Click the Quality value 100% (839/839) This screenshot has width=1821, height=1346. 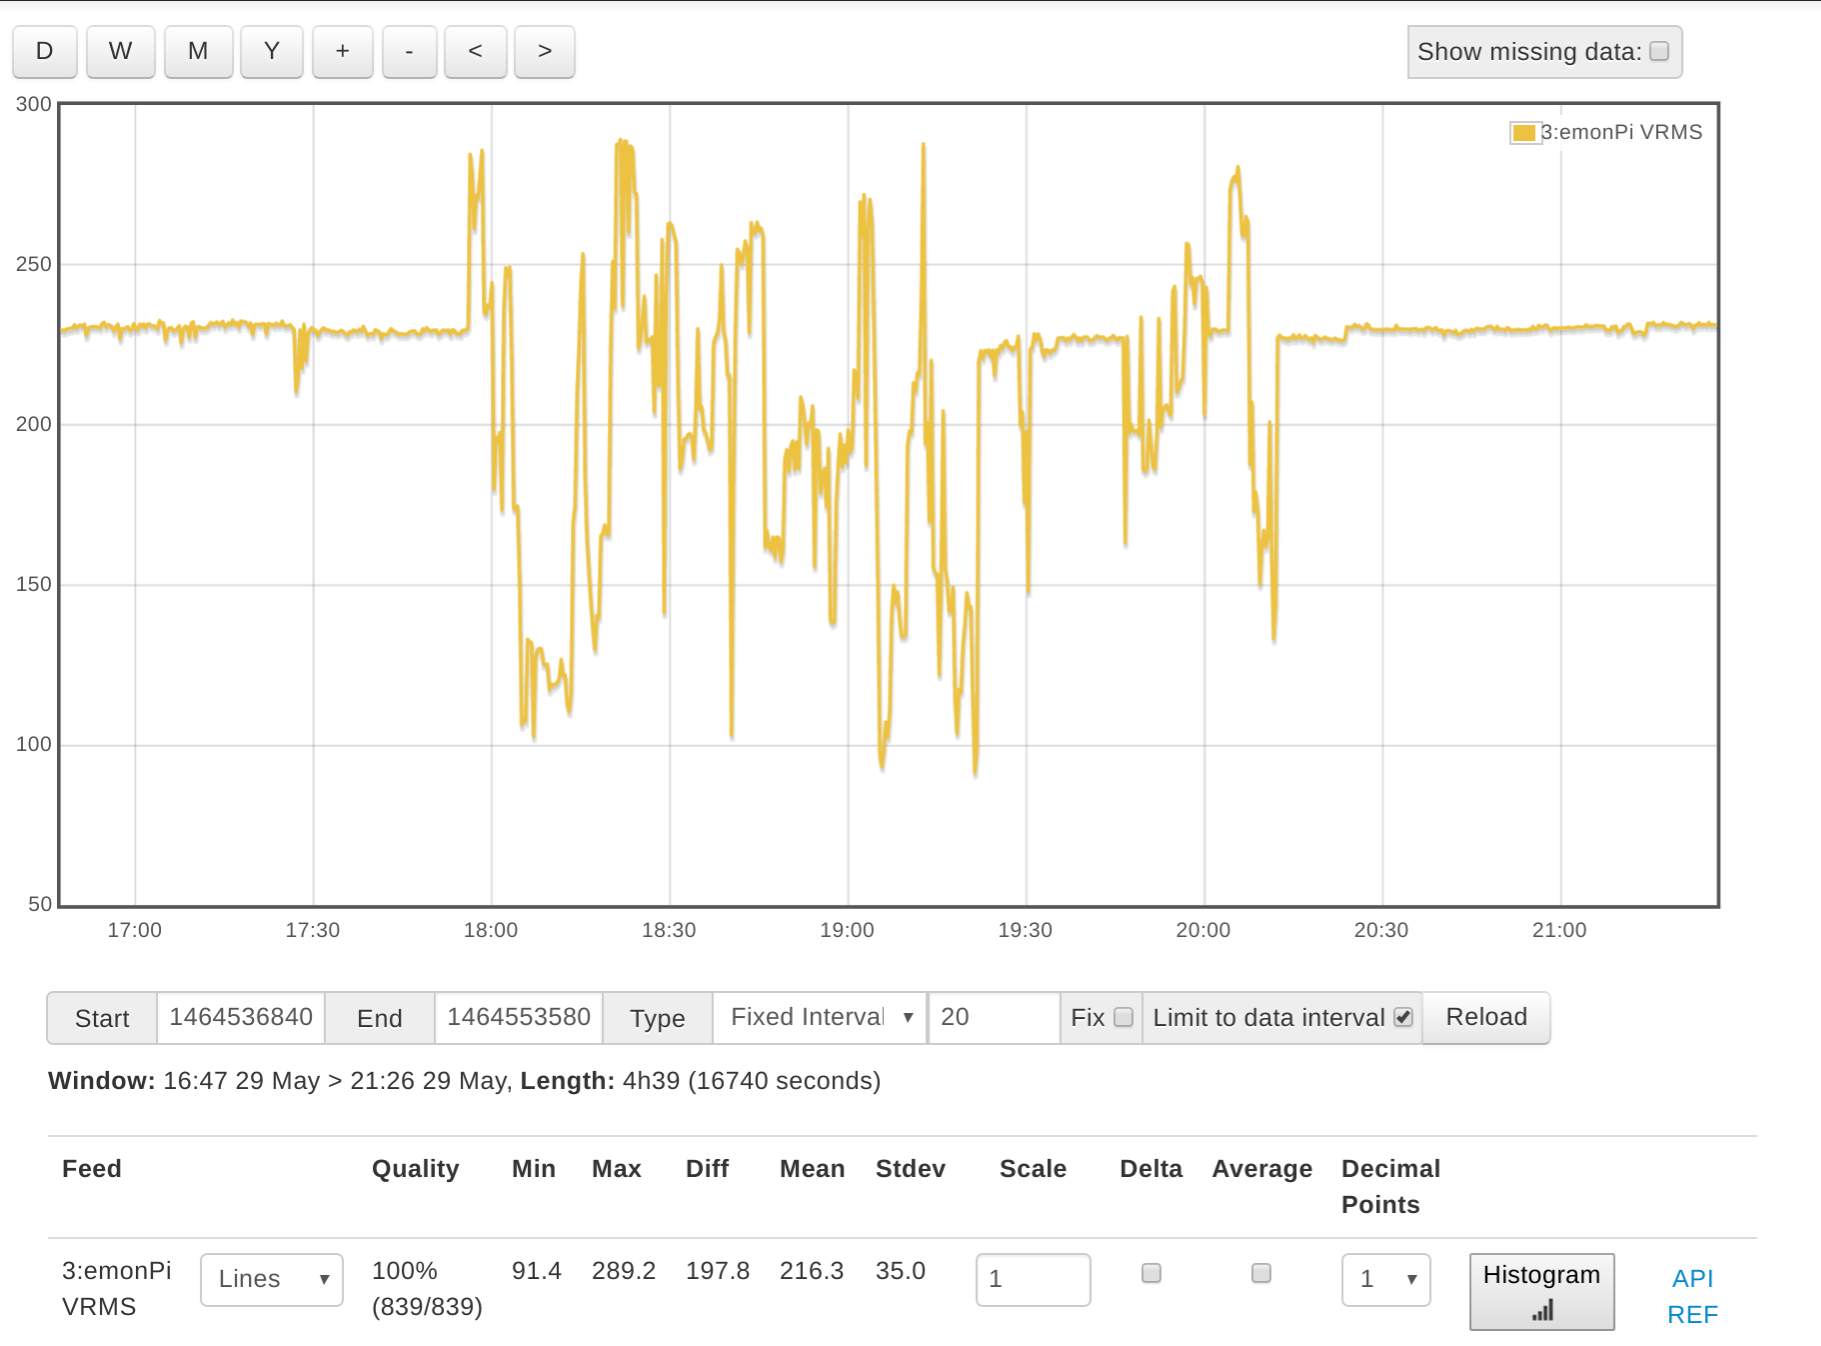(x=427, y=1289)
